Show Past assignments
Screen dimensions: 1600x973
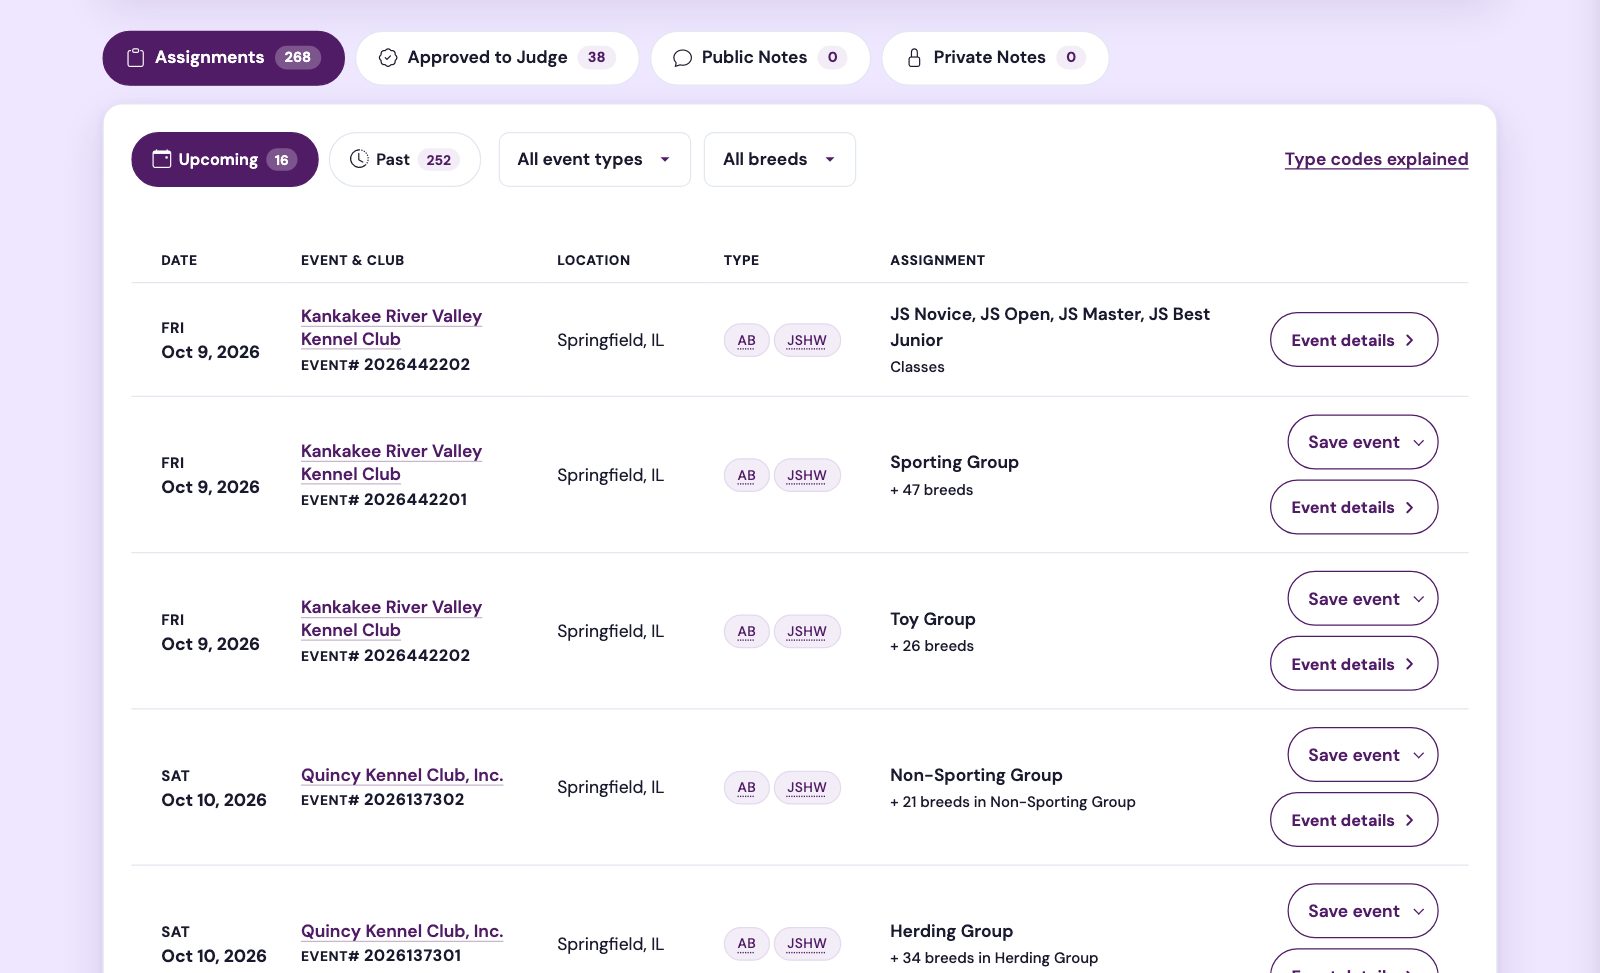[x=404, y=159]
